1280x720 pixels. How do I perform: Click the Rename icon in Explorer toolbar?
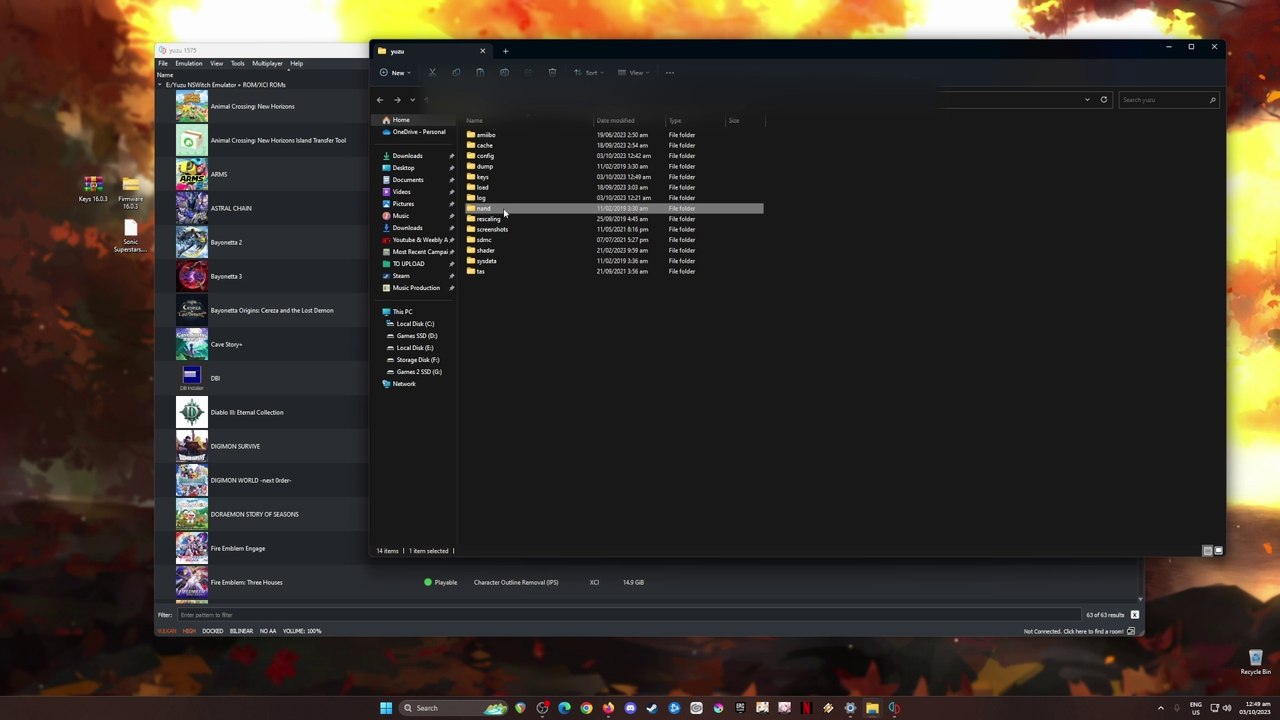pyautogui.click(x=504, y=72)
